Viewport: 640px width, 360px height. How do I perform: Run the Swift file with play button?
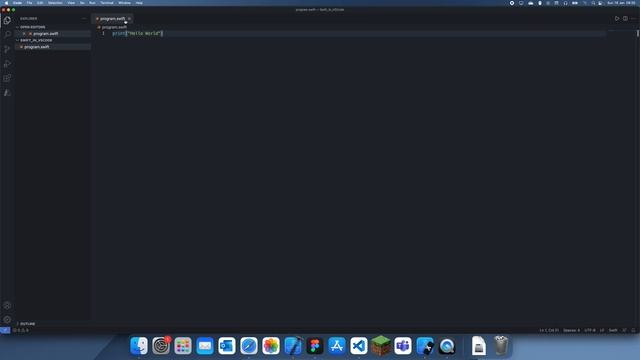[x=617, y=18]
